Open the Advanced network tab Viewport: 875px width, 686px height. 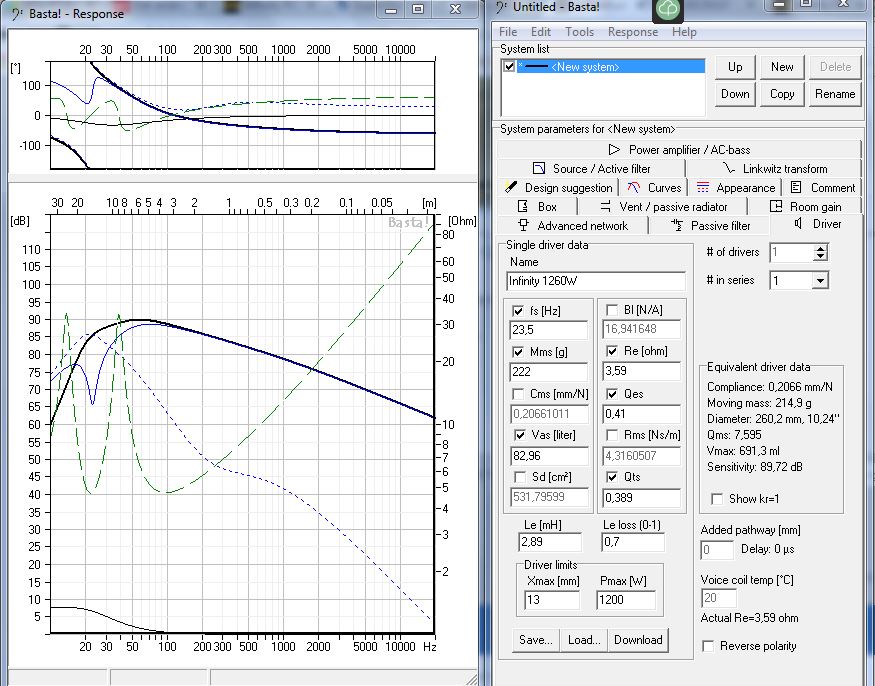pyautogui.click(x=573, y=226)
